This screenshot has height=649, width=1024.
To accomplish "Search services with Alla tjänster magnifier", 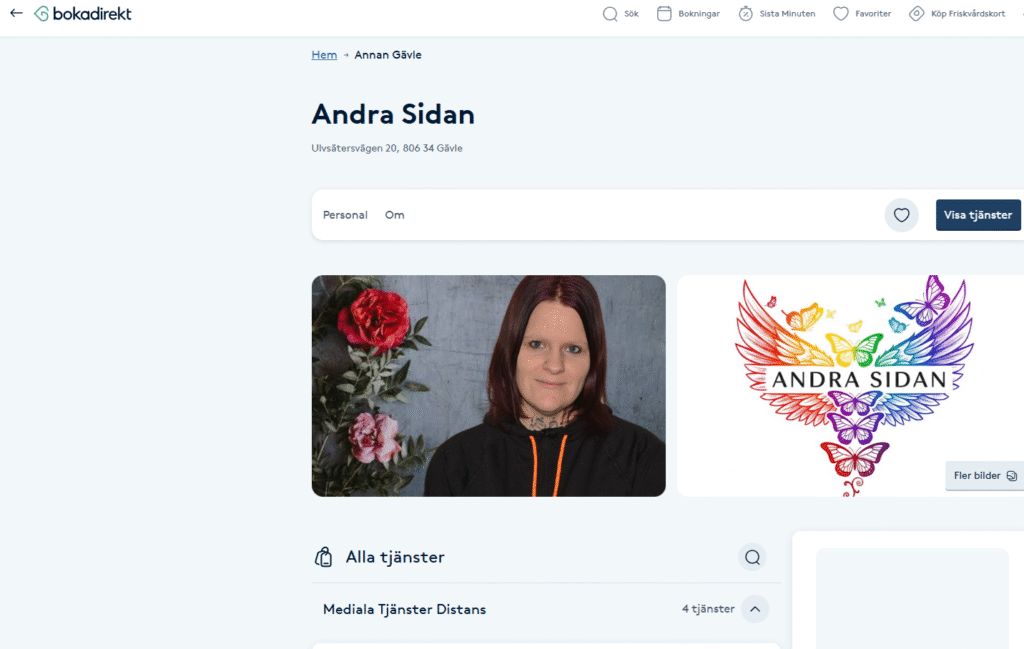I will tap(752, 557).
